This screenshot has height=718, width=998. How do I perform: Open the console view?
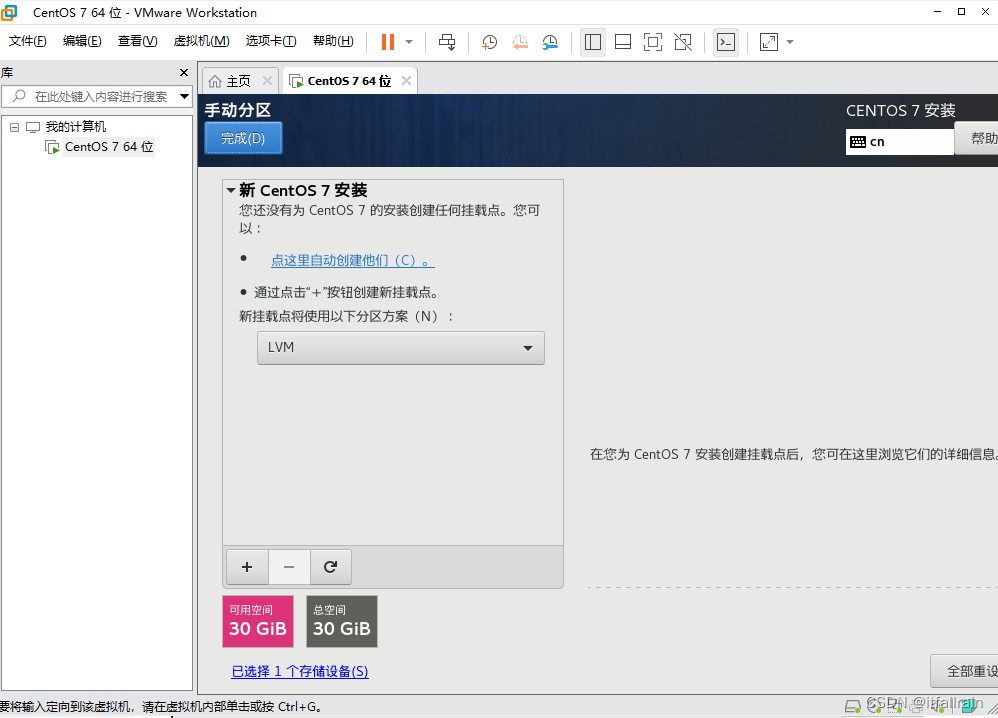(726, 42)
